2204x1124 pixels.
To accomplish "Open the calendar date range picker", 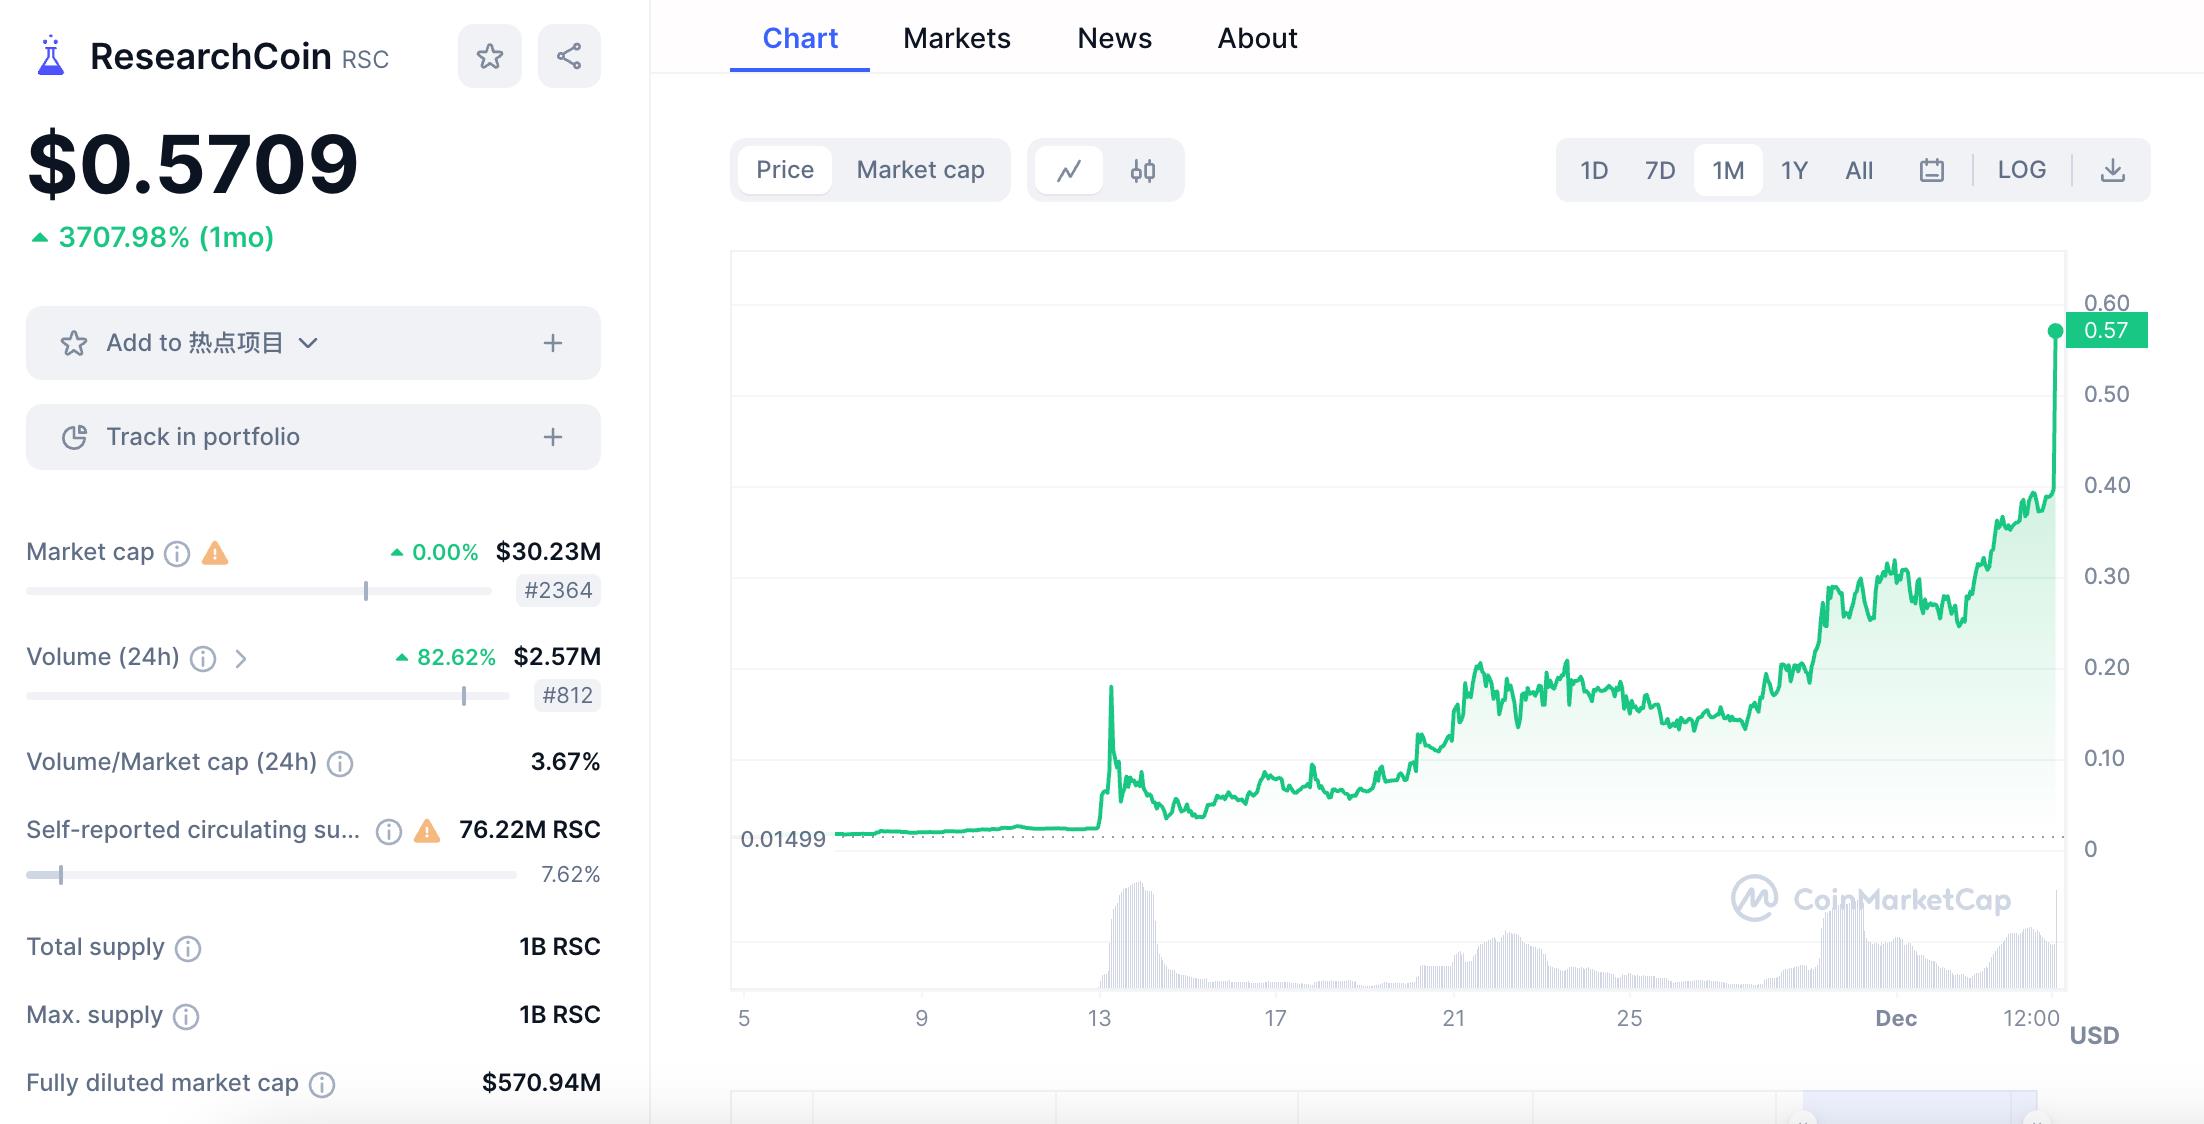I will tap(1931, 171).
